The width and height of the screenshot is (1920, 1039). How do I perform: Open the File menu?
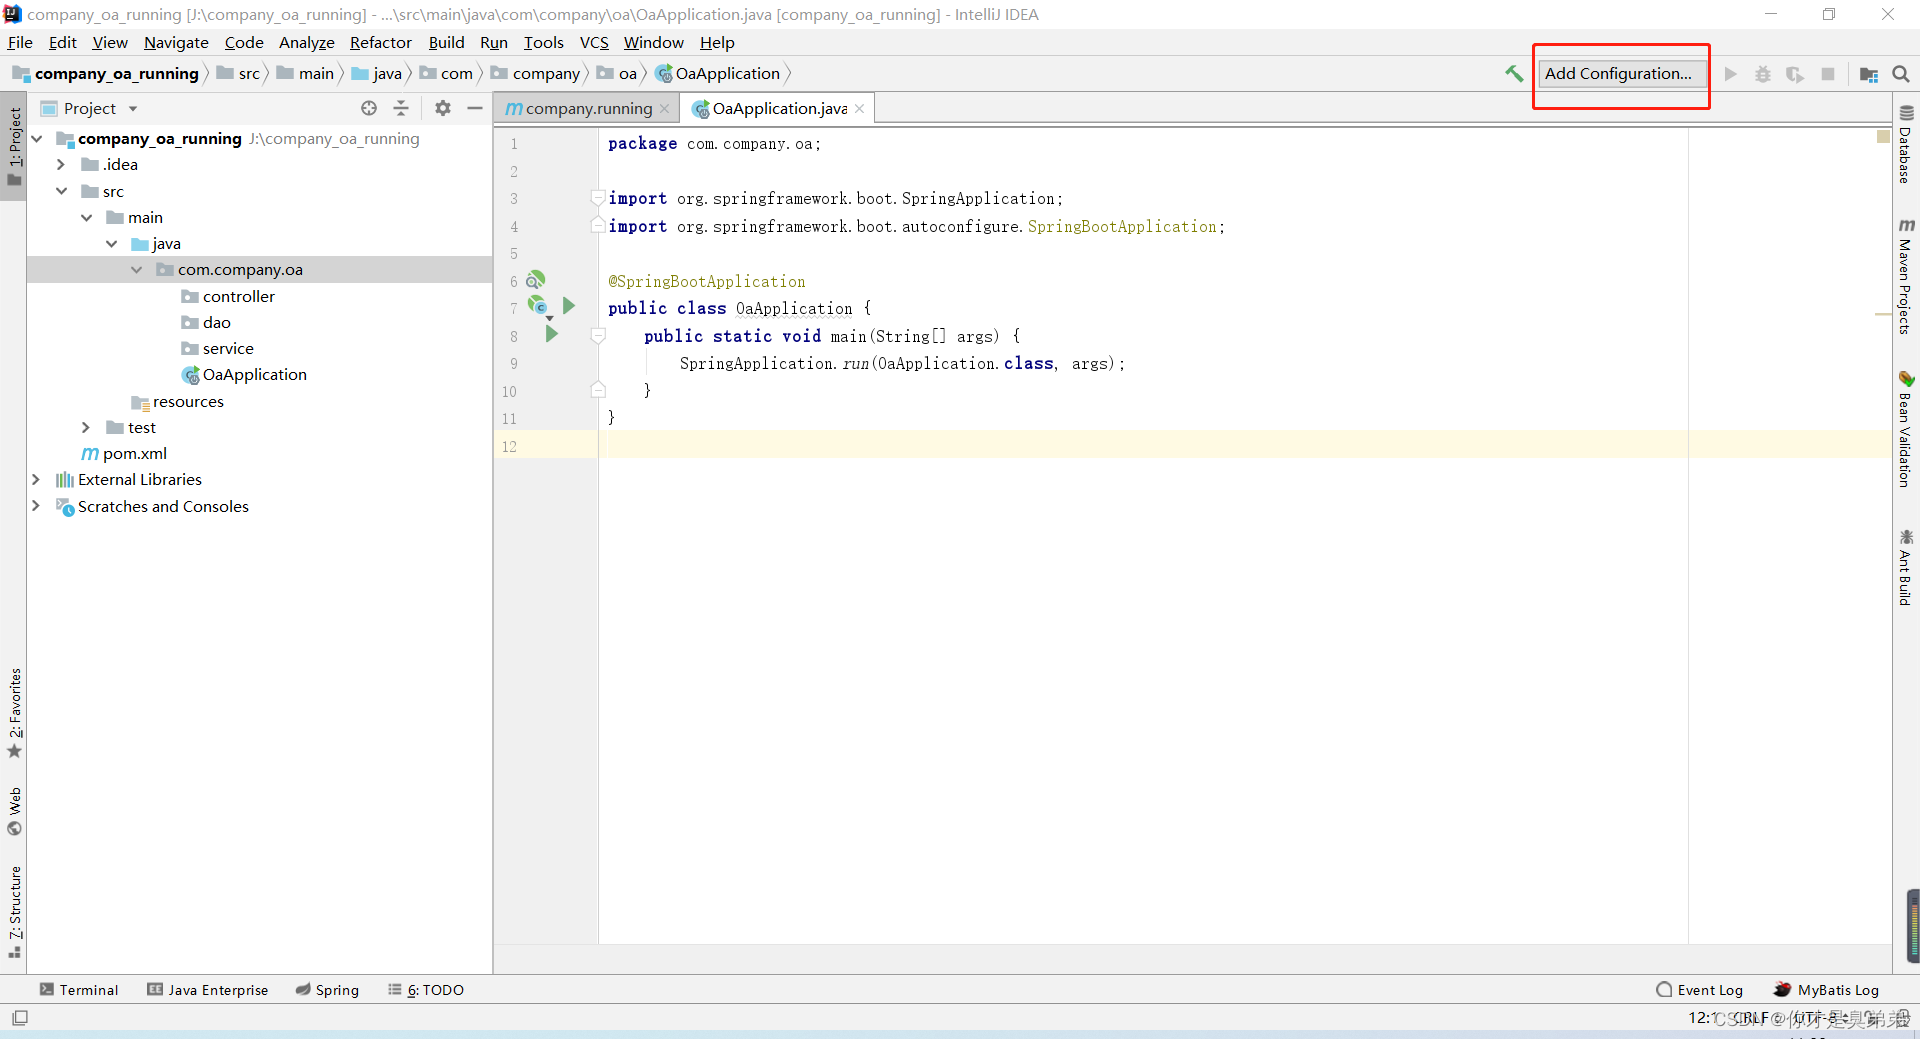(20, 42)
